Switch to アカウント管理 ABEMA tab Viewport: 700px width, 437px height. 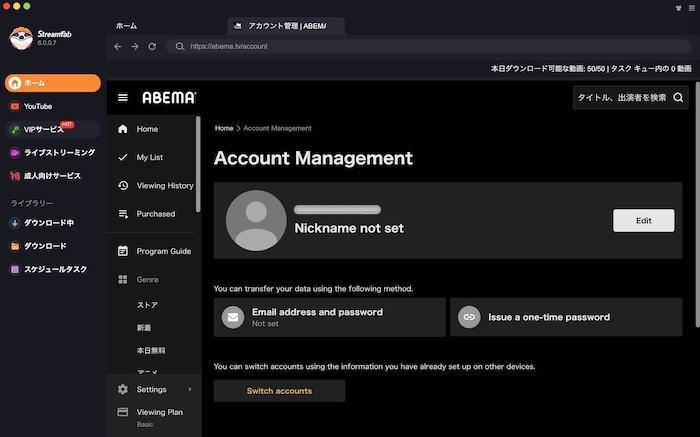[286, 26]
